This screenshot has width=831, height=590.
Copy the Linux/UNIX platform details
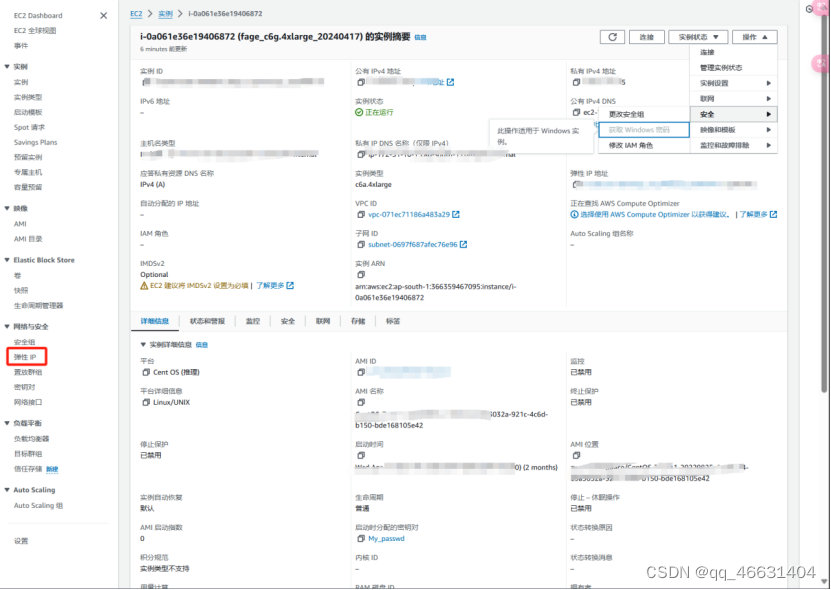(x=146, y=402)
